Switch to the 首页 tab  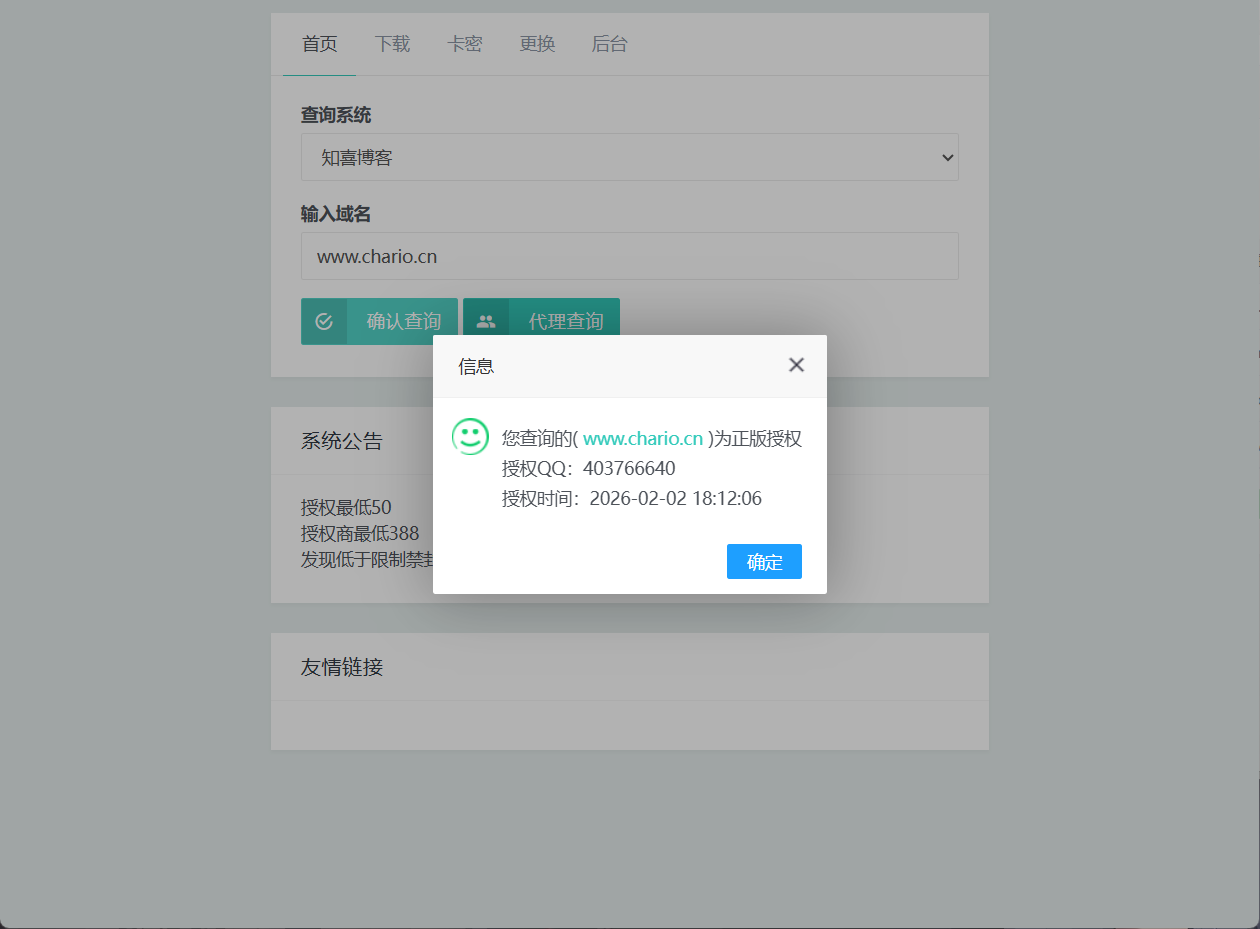[319, 44]
